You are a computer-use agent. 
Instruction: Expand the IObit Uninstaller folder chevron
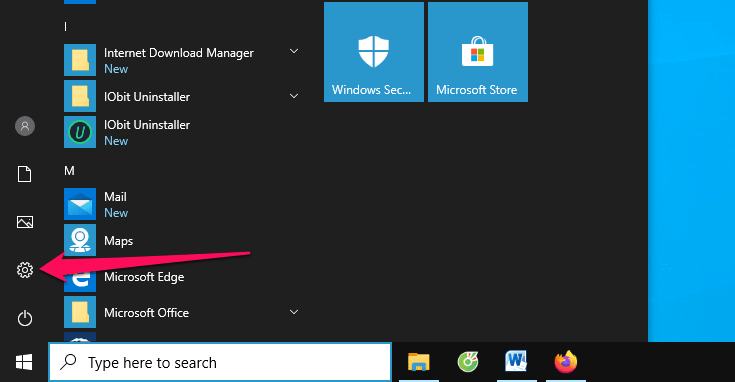point(294,96)
